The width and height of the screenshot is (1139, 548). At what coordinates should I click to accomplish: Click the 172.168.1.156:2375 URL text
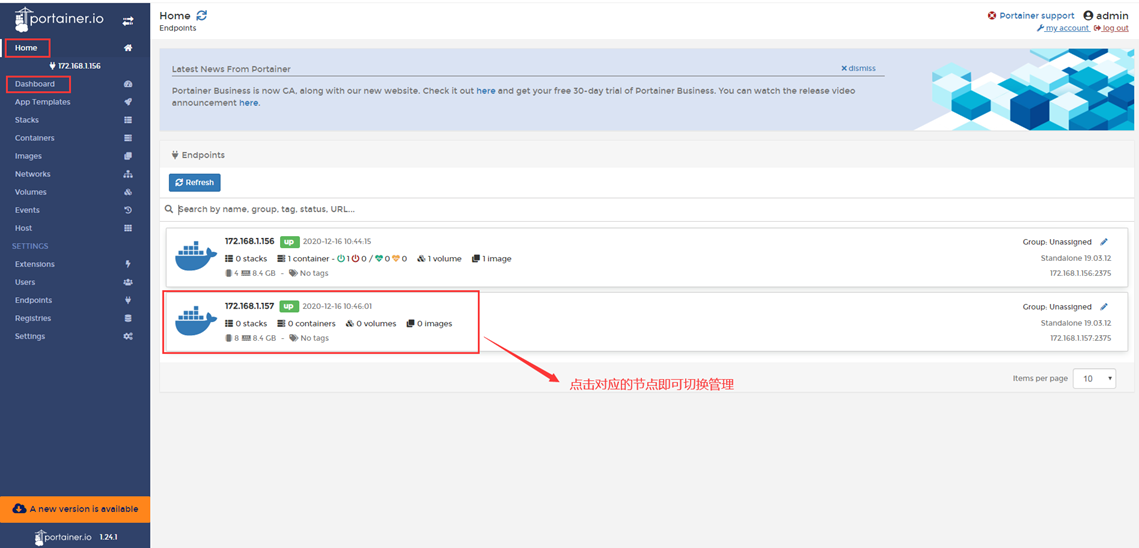point(1080,273)
